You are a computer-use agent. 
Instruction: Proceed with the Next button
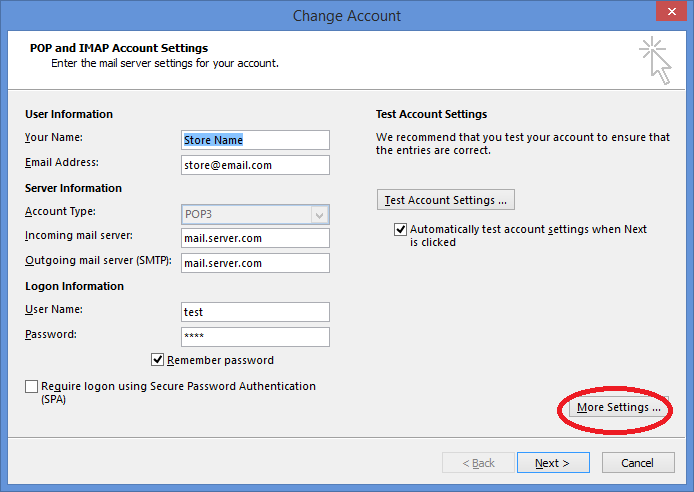pos(552,463)
